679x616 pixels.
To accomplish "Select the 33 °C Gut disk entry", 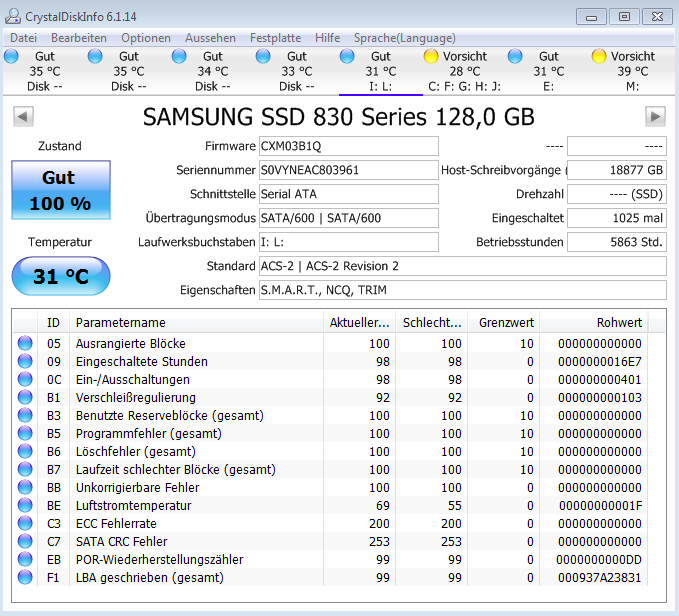I will pos(297,71).
